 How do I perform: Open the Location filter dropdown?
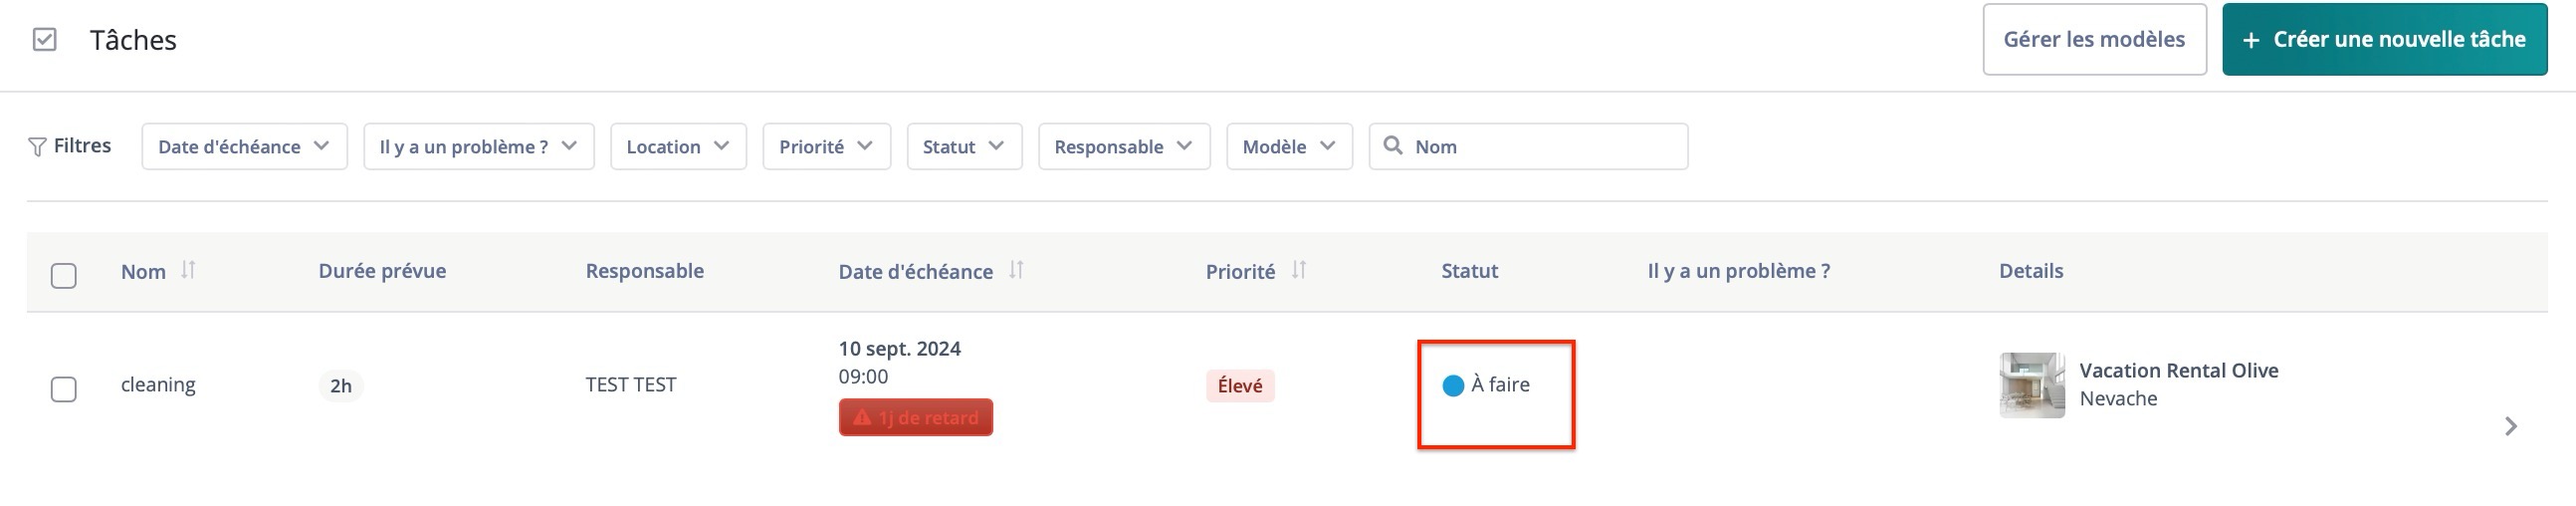click(678, 147)
